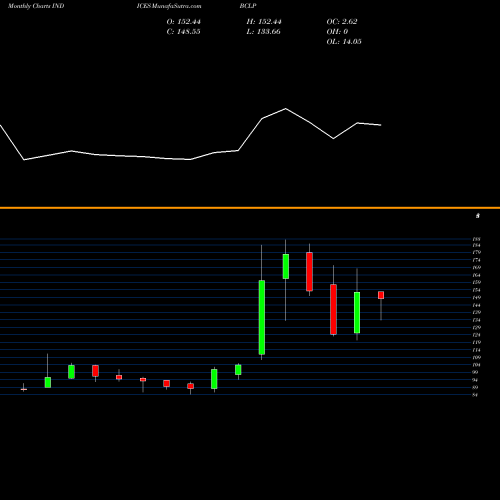
Task: Click the red candle with the highest top
Action: [x=309, y=272]
